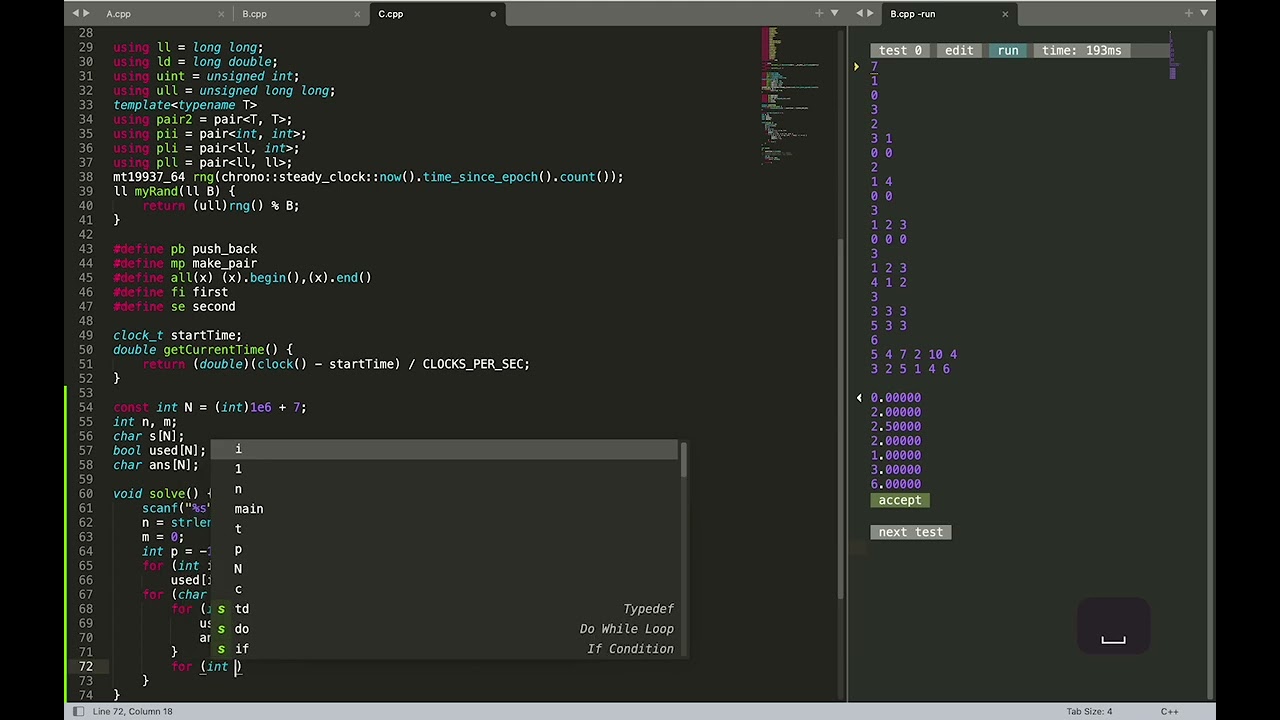The width and height of the screenshot is (1280, 720).
Task: Click output value 1.00000
Action: point(896,455)
